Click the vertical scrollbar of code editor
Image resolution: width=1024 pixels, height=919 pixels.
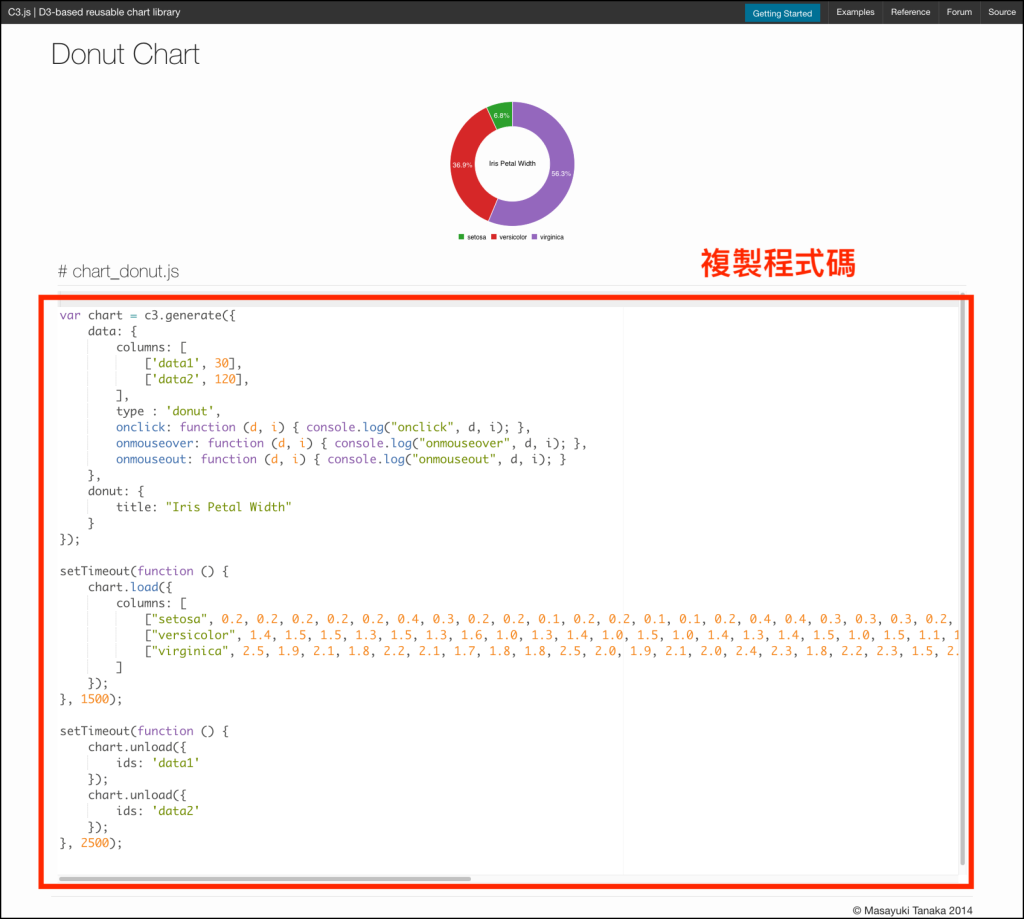(x=962, y=580)
